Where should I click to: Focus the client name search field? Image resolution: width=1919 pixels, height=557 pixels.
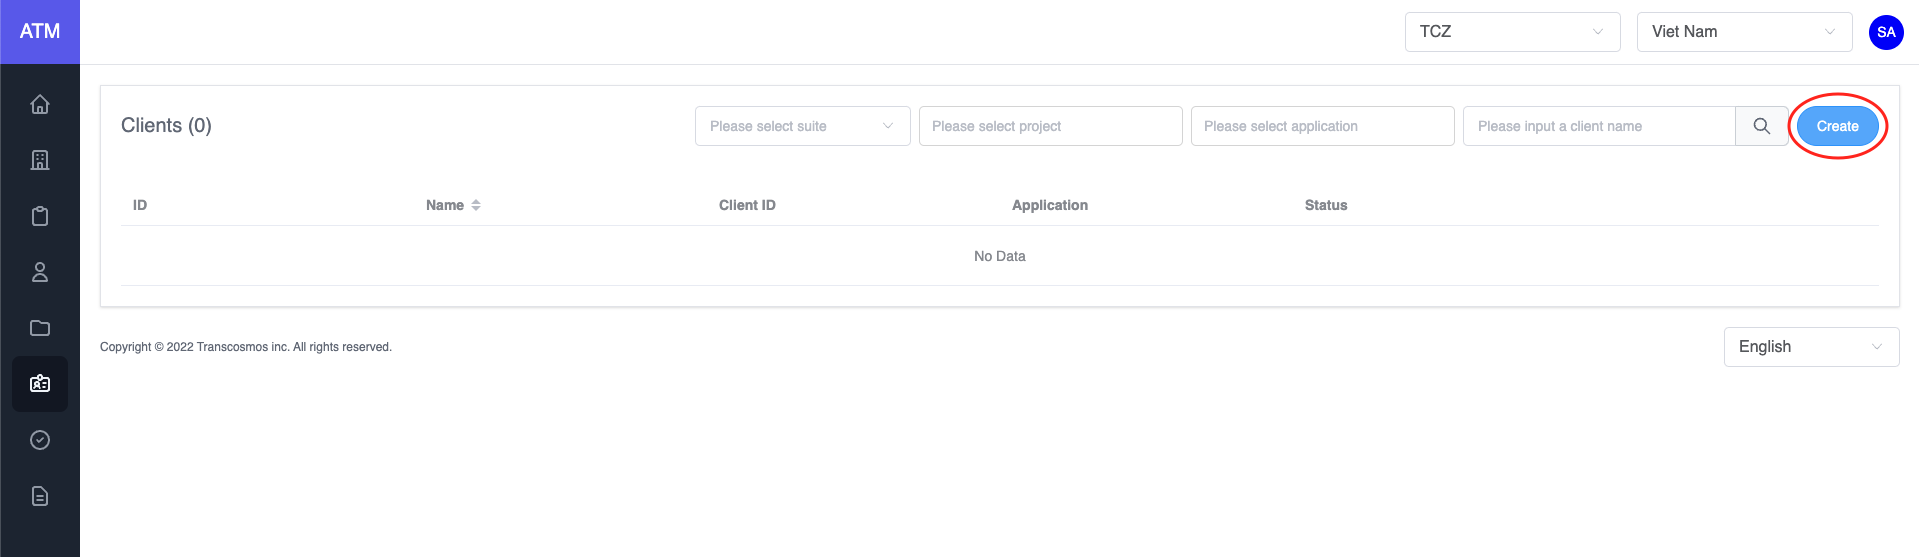(1598, 126)
